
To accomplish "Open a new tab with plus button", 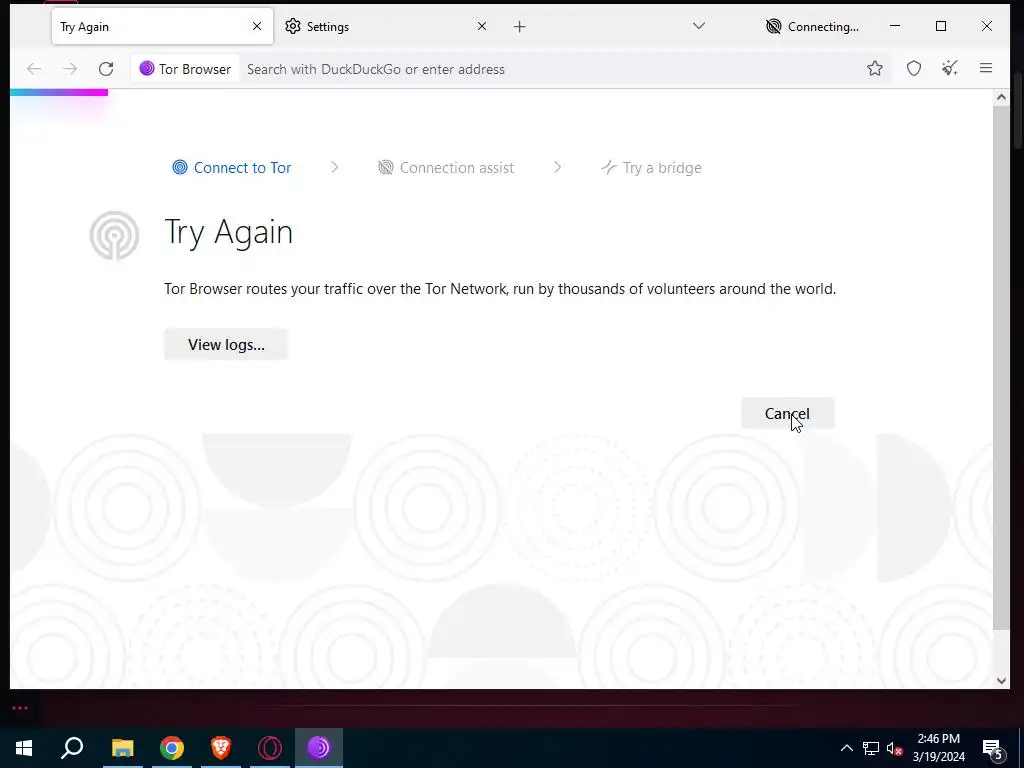I will click(x=519, y=27).
